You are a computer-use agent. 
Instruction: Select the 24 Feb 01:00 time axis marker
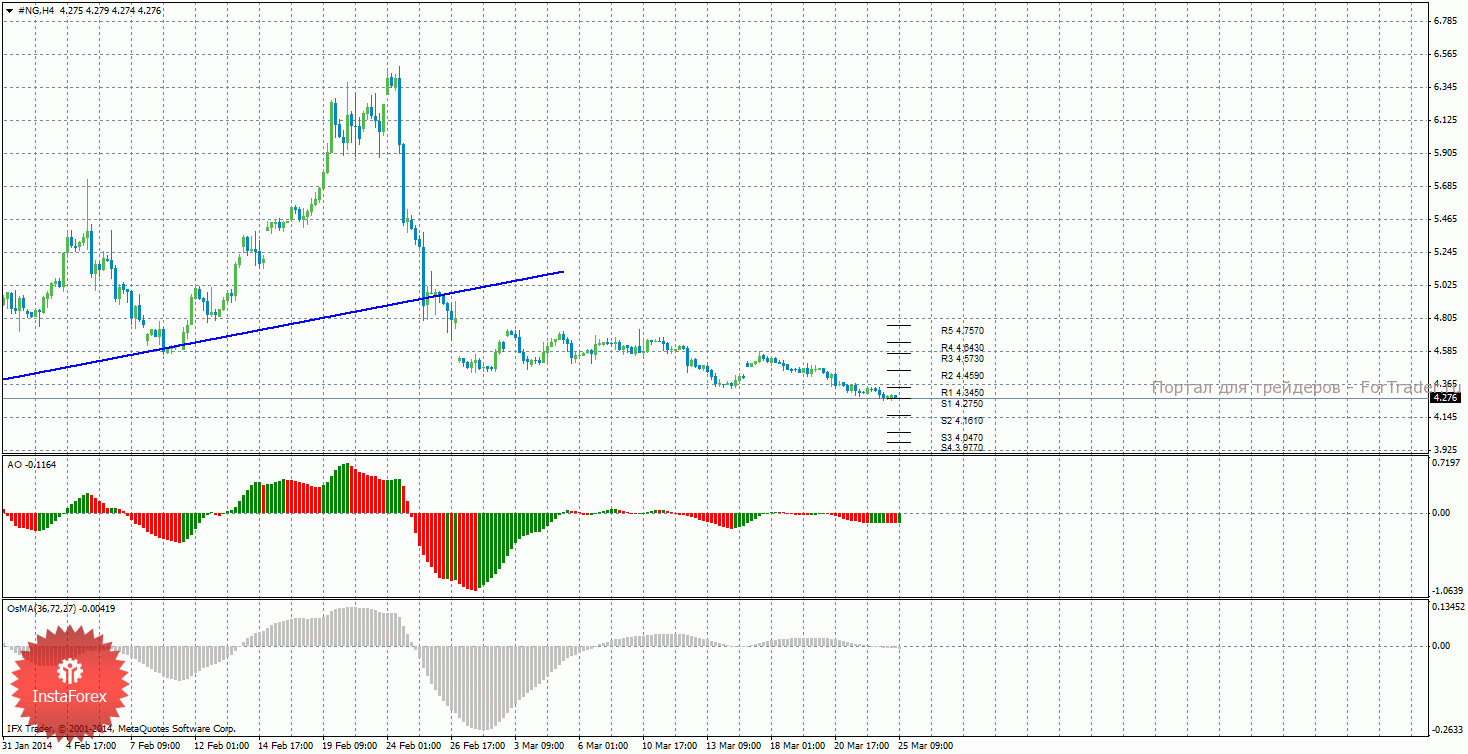(416, 746)
